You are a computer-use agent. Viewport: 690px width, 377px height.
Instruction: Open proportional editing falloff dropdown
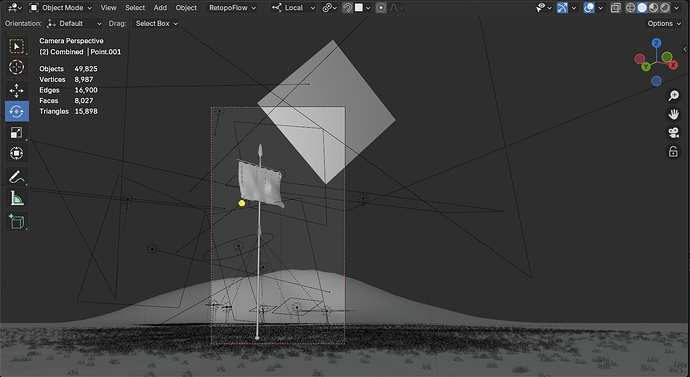396,7
